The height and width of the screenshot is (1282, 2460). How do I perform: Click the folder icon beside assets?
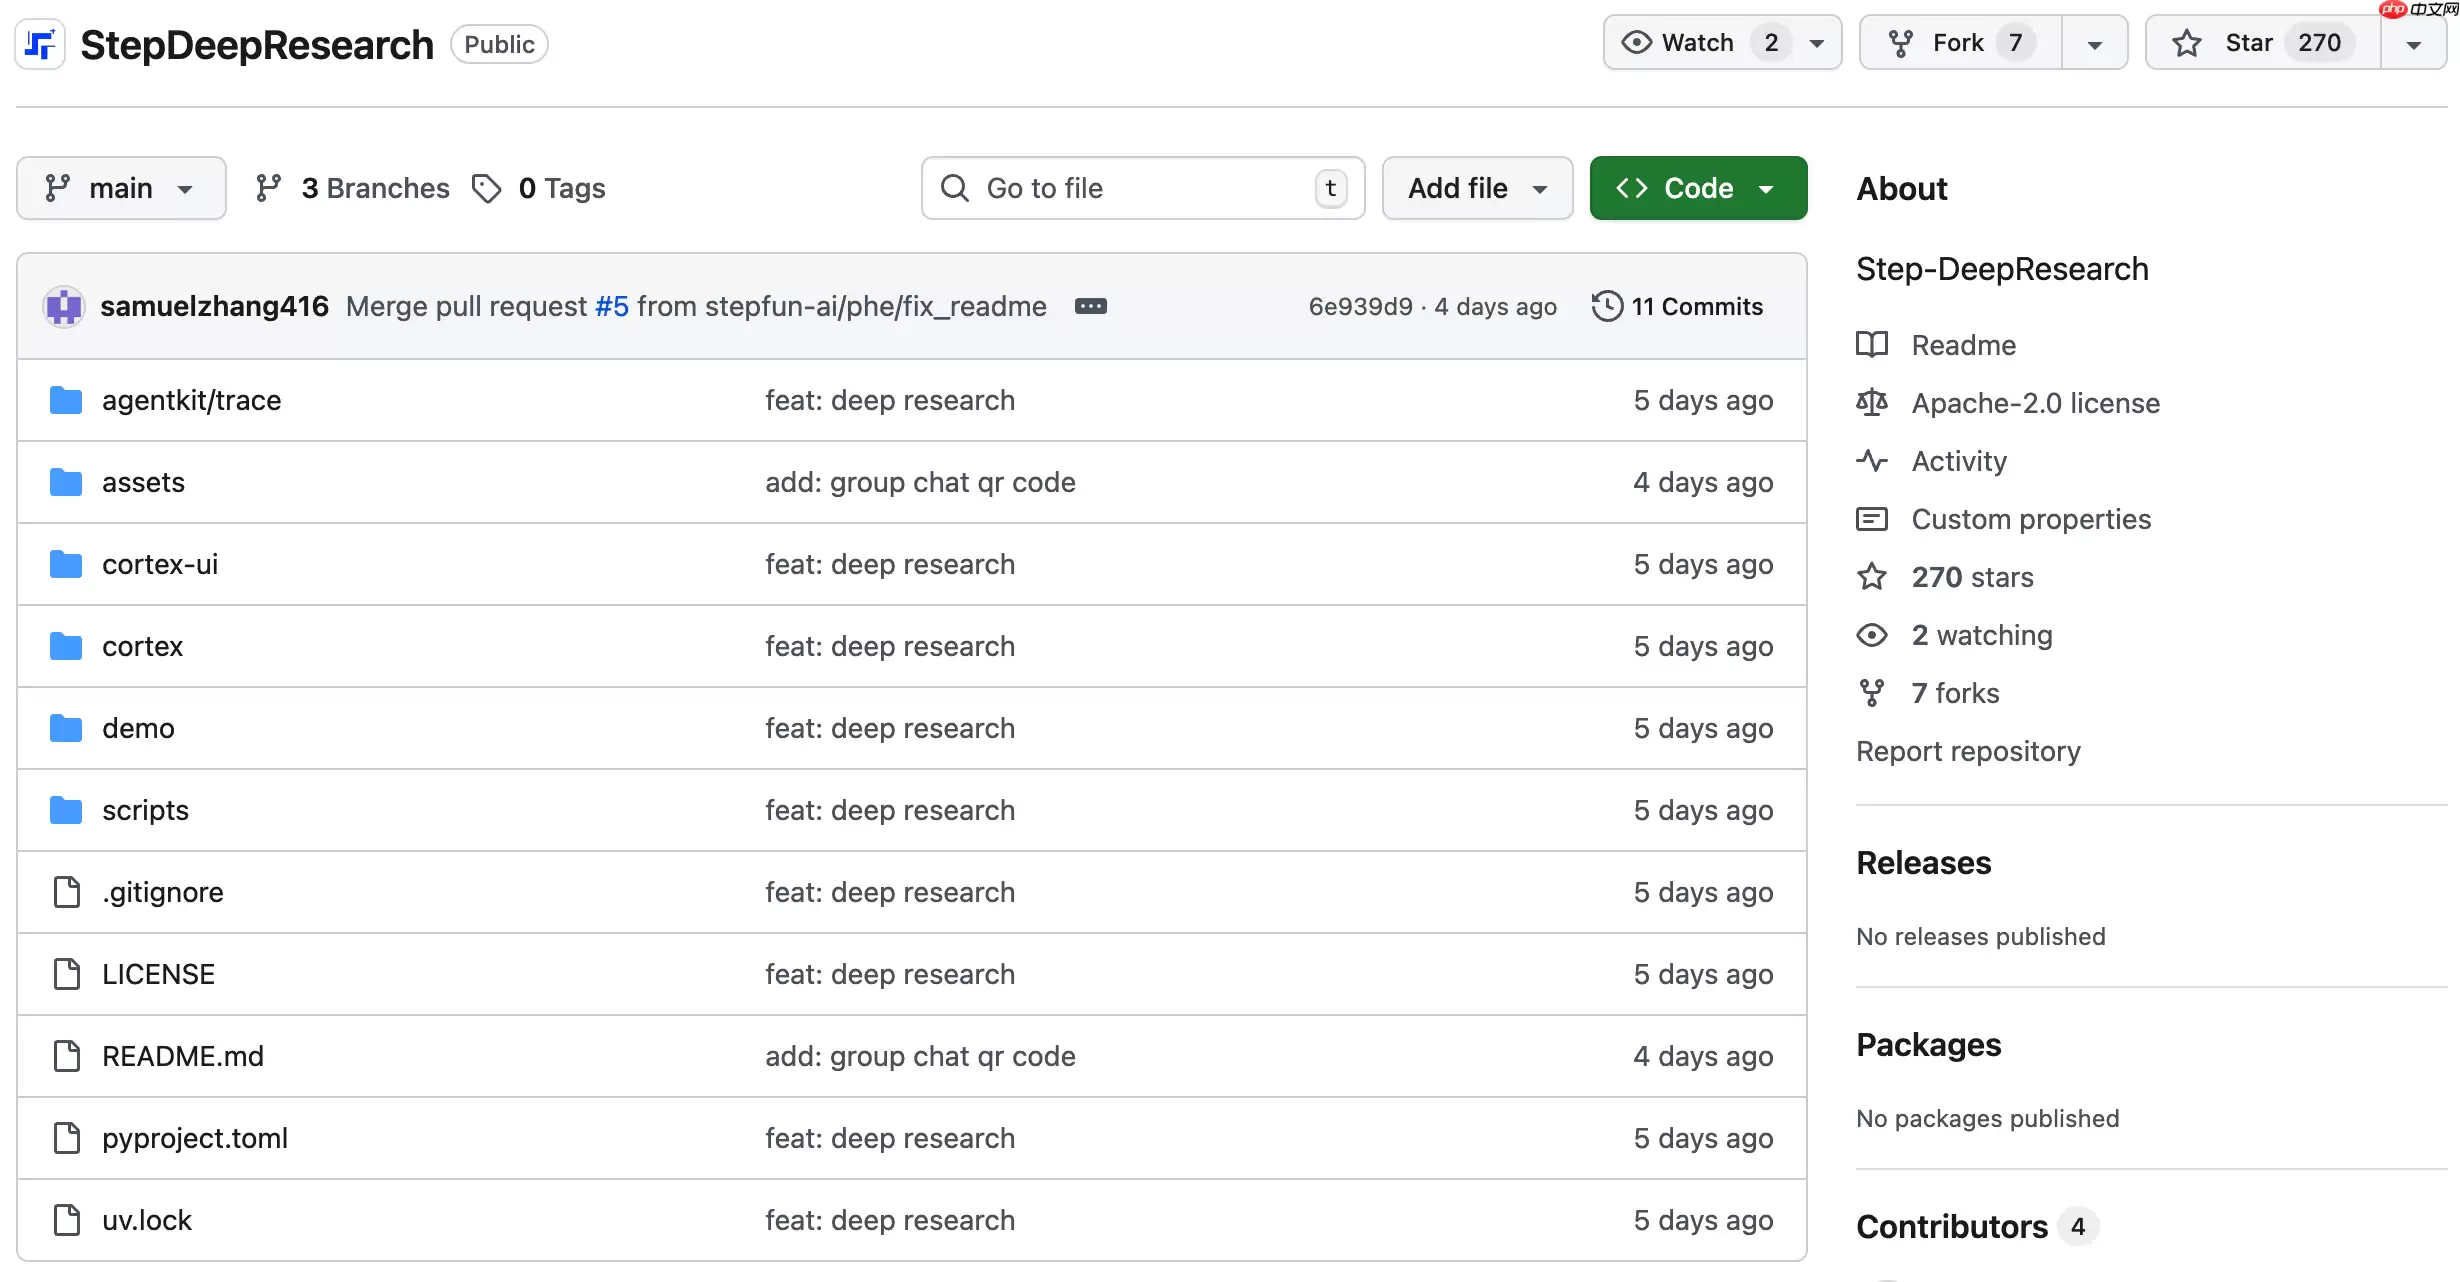65,481
